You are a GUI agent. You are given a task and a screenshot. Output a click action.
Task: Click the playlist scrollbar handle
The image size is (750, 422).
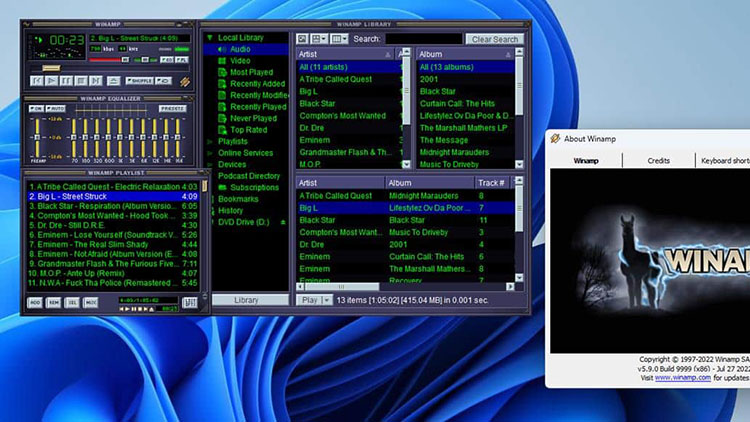click(205, 185)
